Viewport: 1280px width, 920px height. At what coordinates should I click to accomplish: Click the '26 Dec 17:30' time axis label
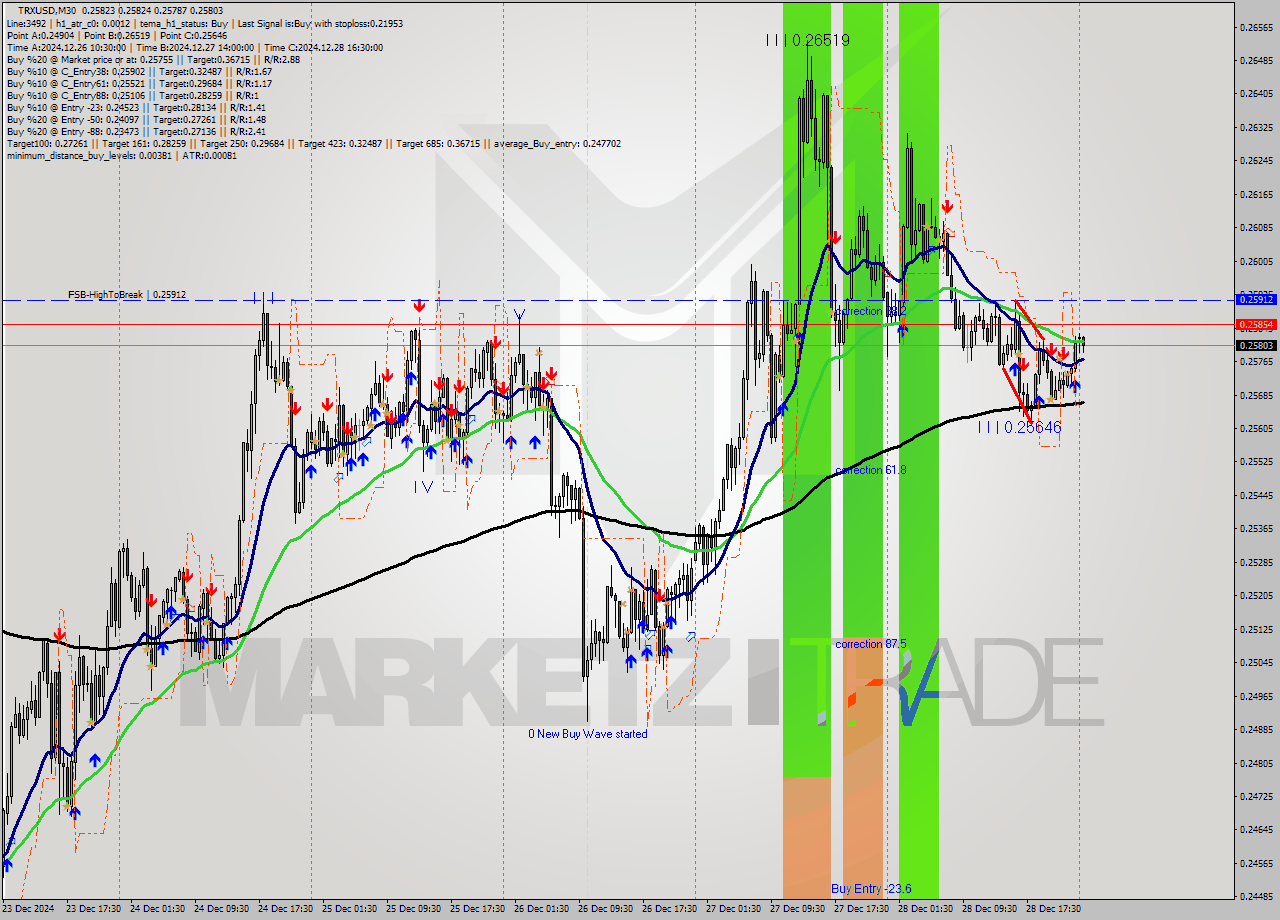pyautogui.click(x=669, y=909)
